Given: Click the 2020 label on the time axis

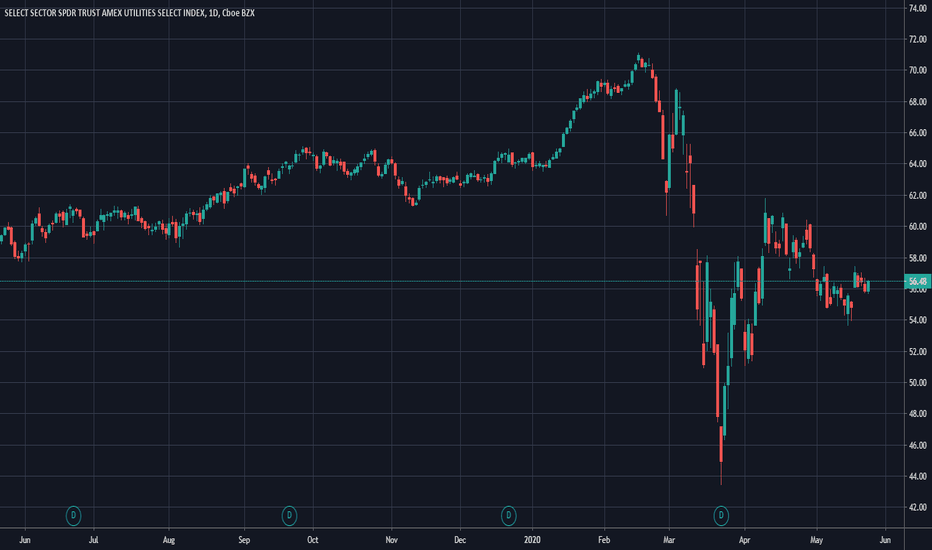Looking at the screenshot, I should [x=533, y=540].
